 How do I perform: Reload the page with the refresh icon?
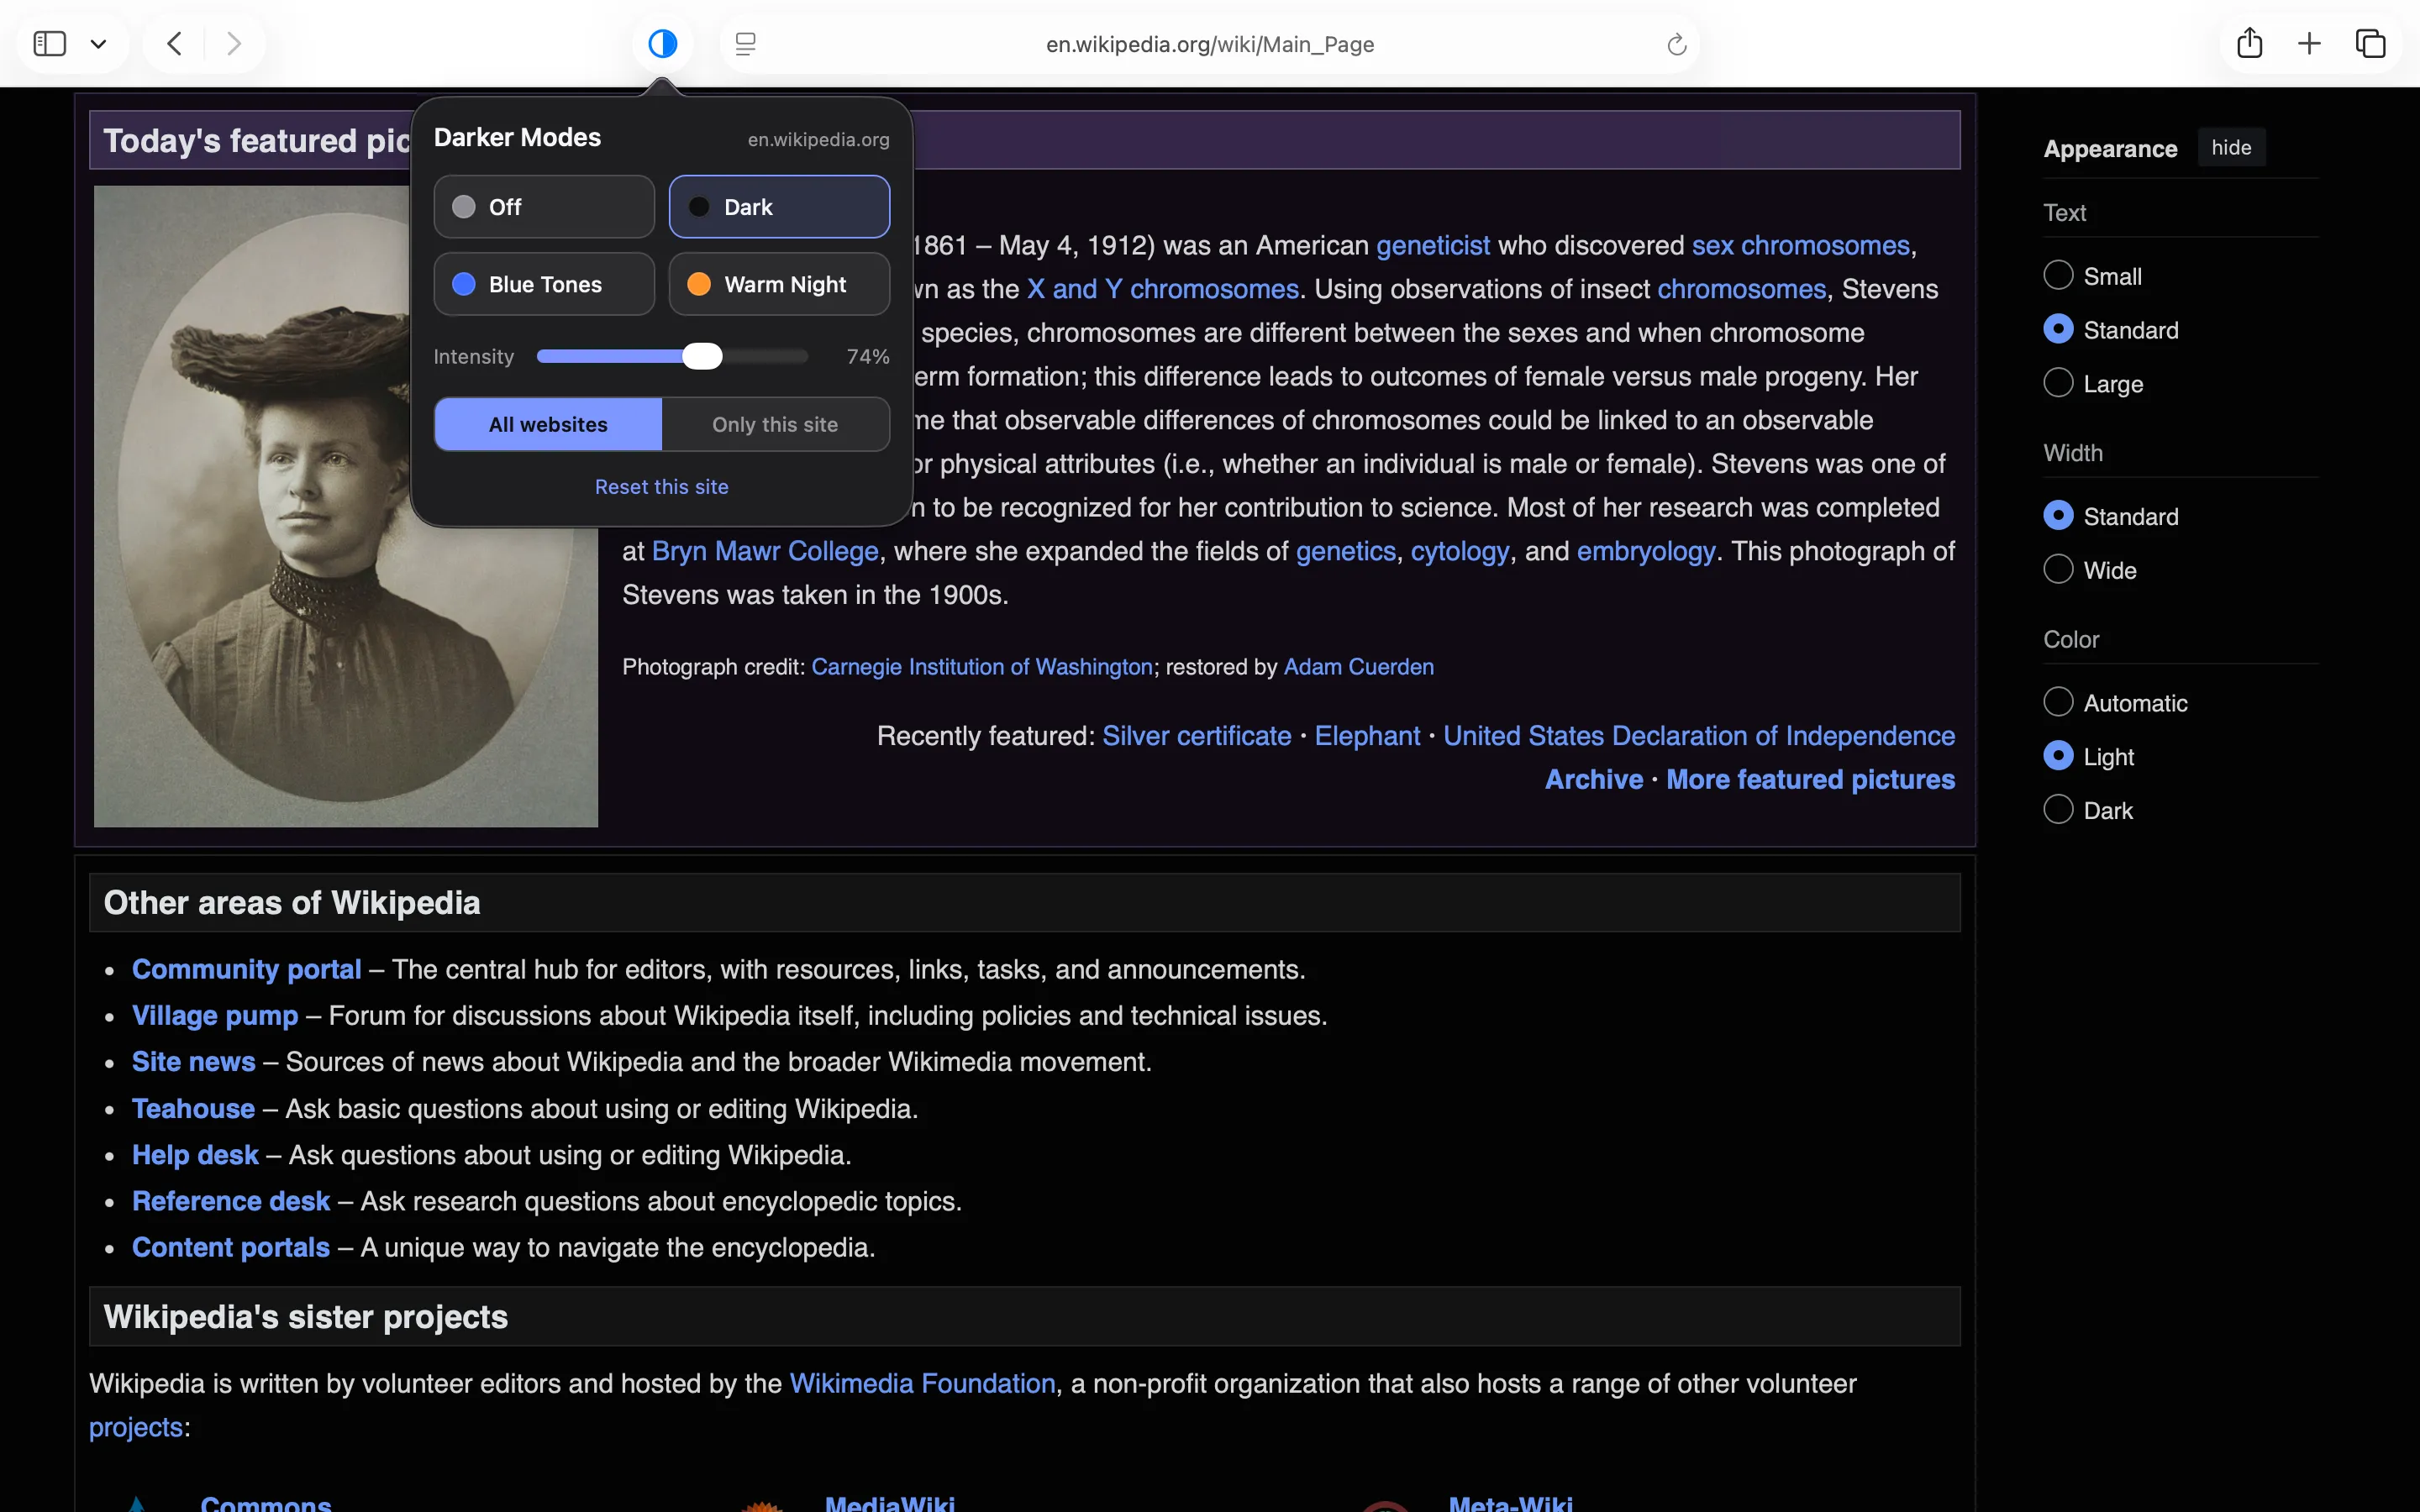coord(1677,44)
